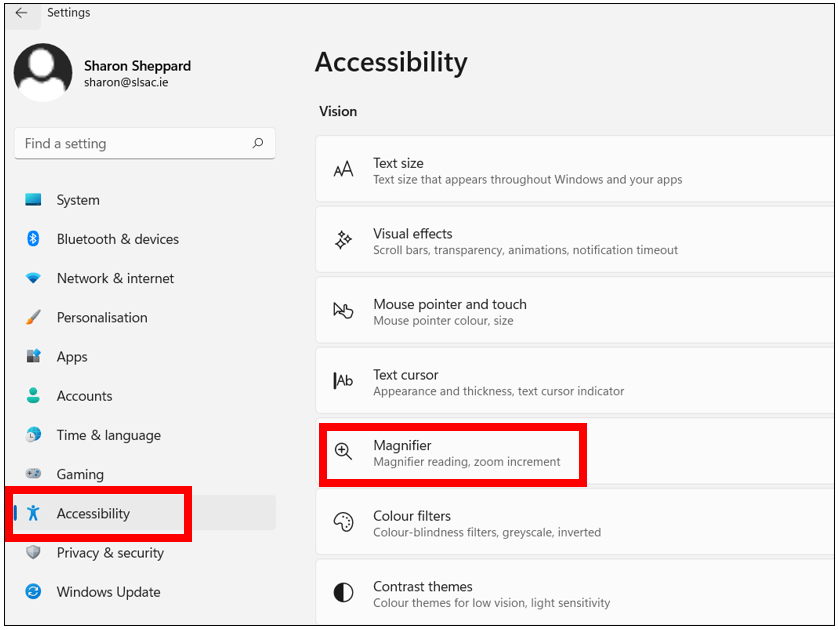Viewport: 838px width, 630px height.
Task: Click the search magnifier icon in Find a setting
Action: click(258, 143)
